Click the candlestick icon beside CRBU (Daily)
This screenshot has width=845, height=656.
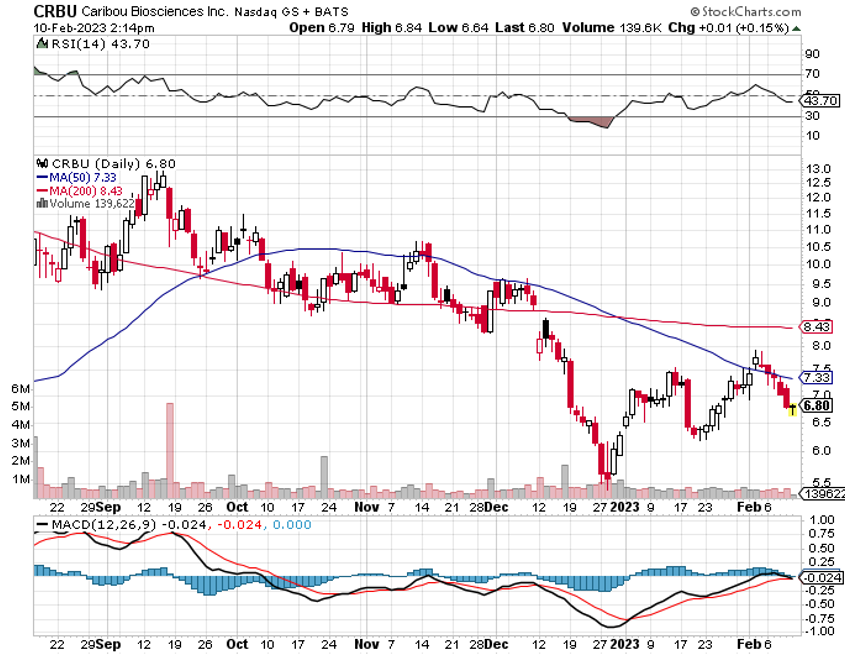click(41, 163)
